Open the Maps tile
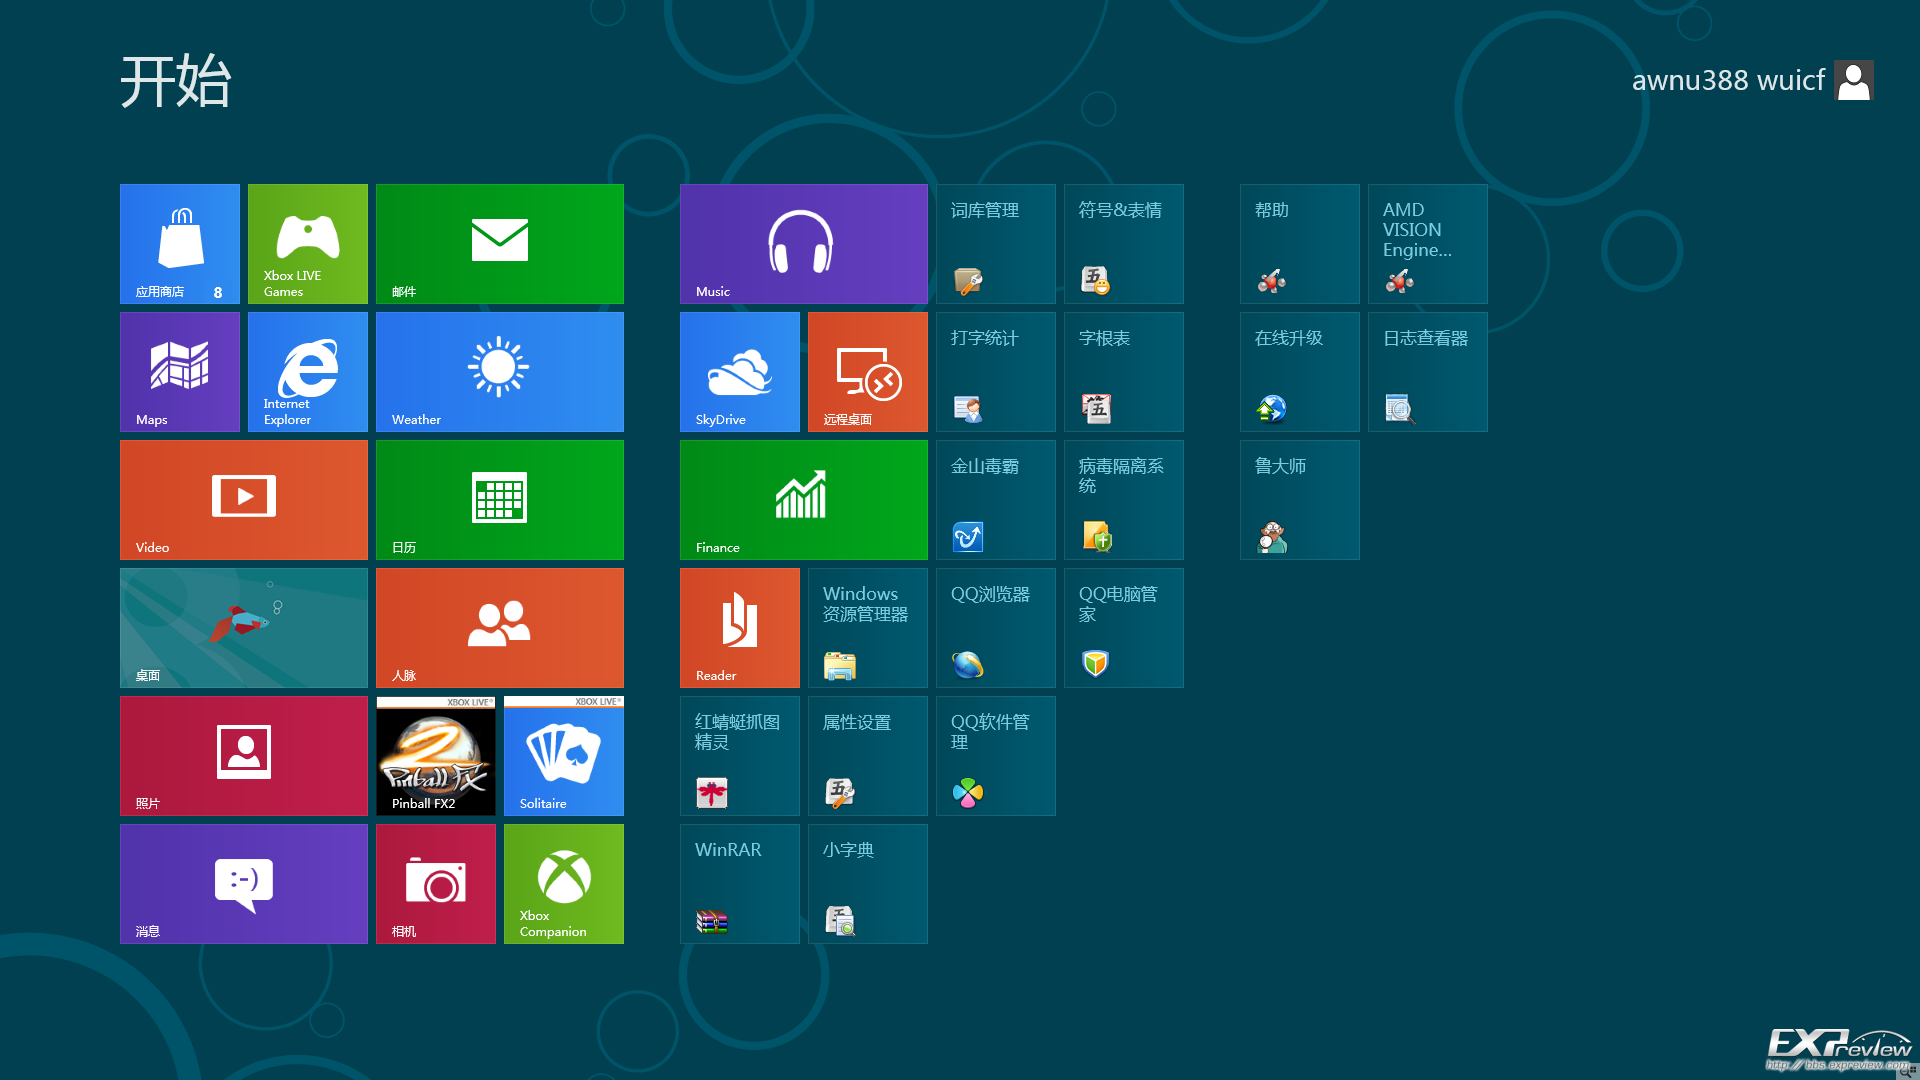Screen dimensions: 1920x1080 pyautogui.click(x=180, y=372)
